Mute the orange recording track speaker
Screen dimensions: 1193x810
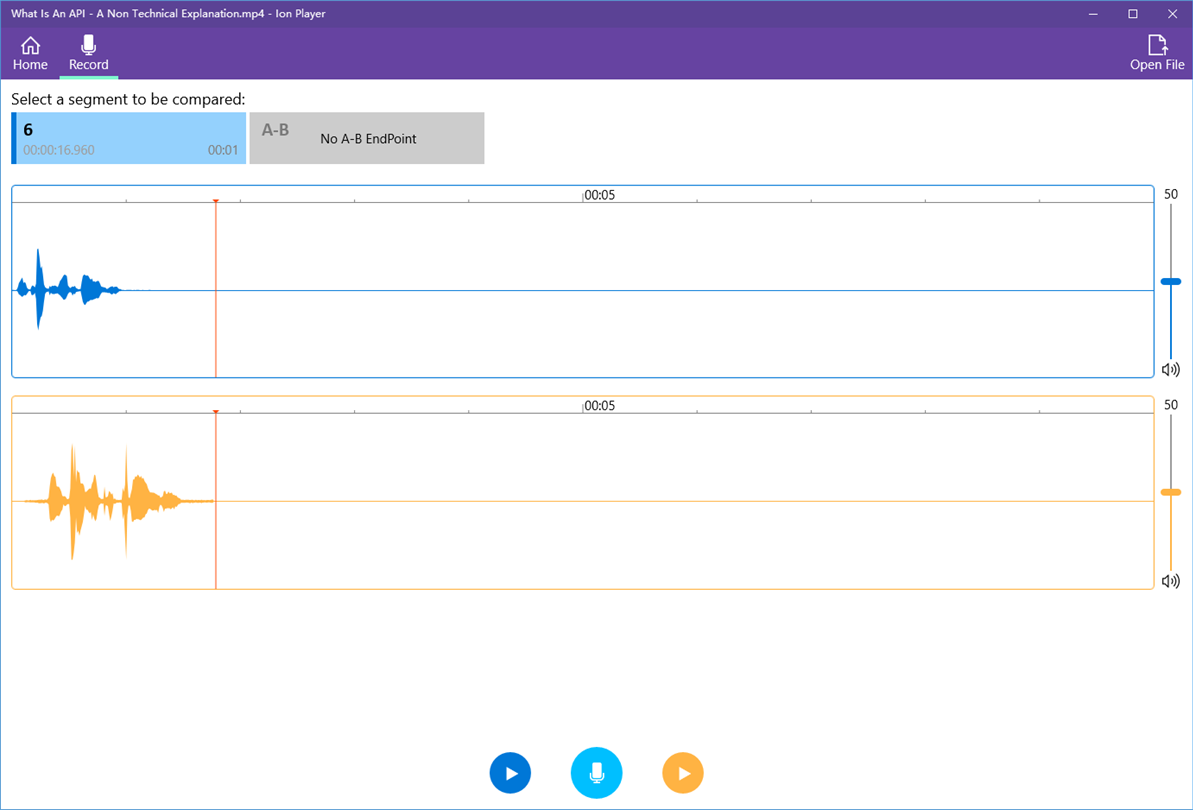pyautogui.click(x=1170, y=581)
